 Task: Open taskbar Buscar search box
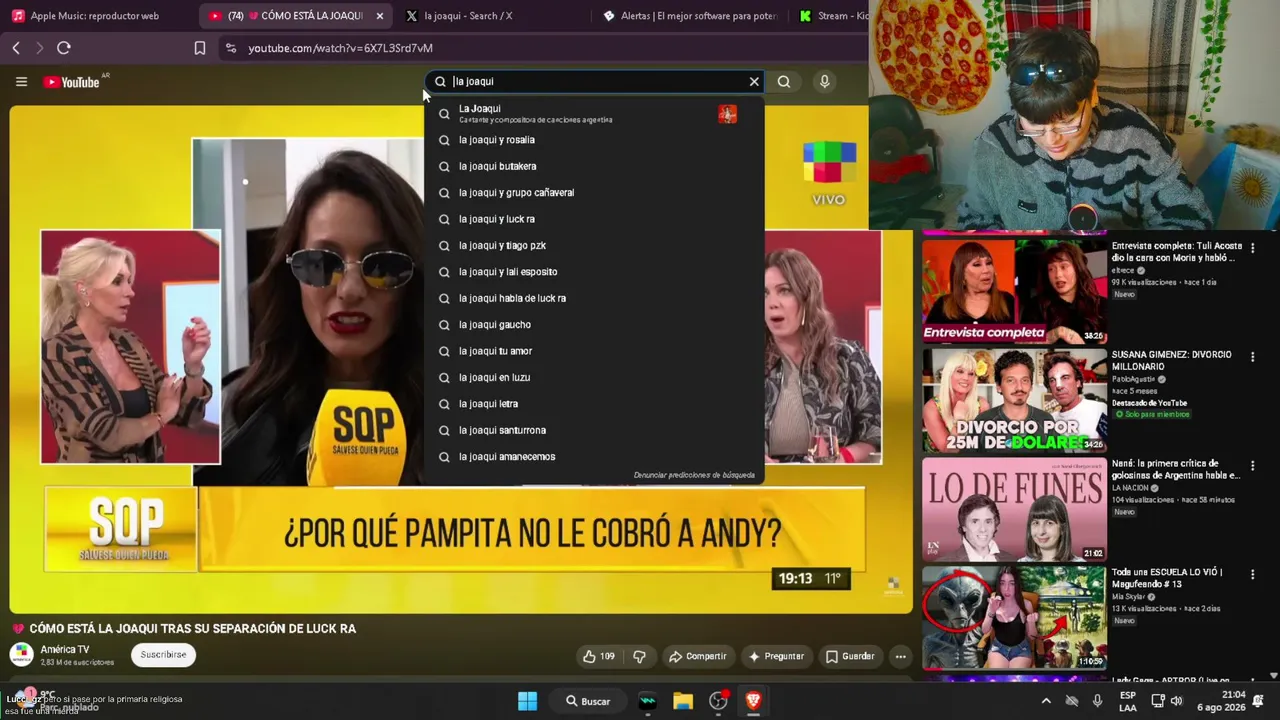click(588, 701)
